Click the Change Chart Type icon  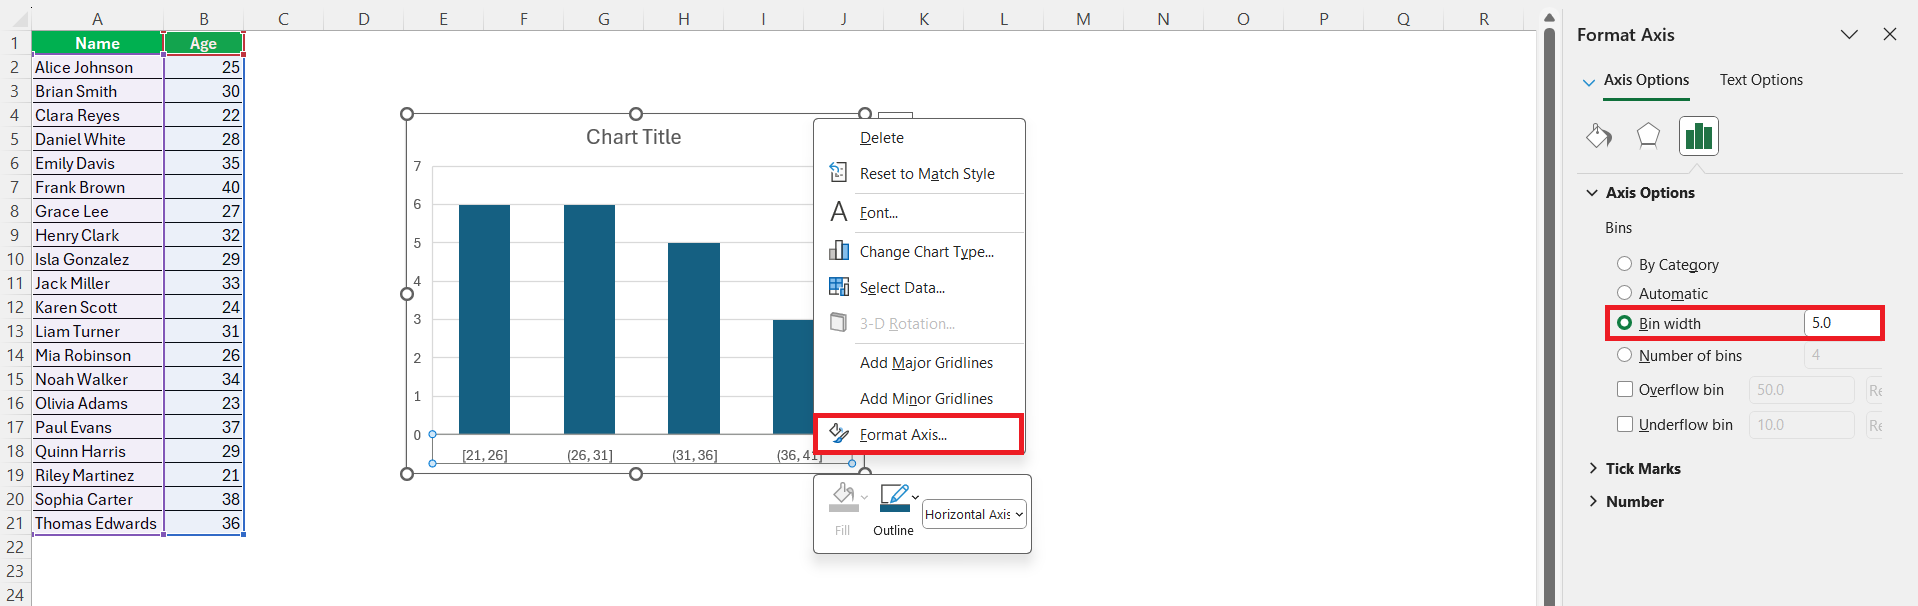point(838,251)
